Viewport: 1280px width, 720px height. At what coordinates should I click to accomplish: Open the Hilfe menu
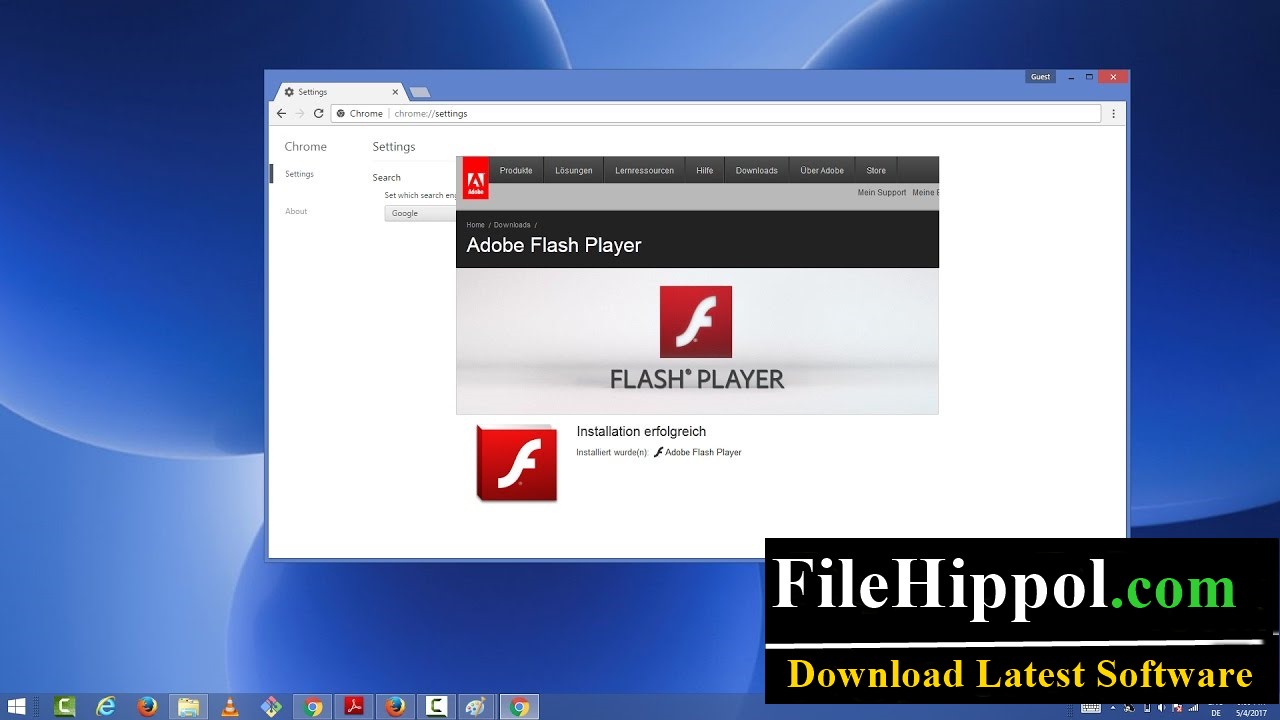click(705, 170)
